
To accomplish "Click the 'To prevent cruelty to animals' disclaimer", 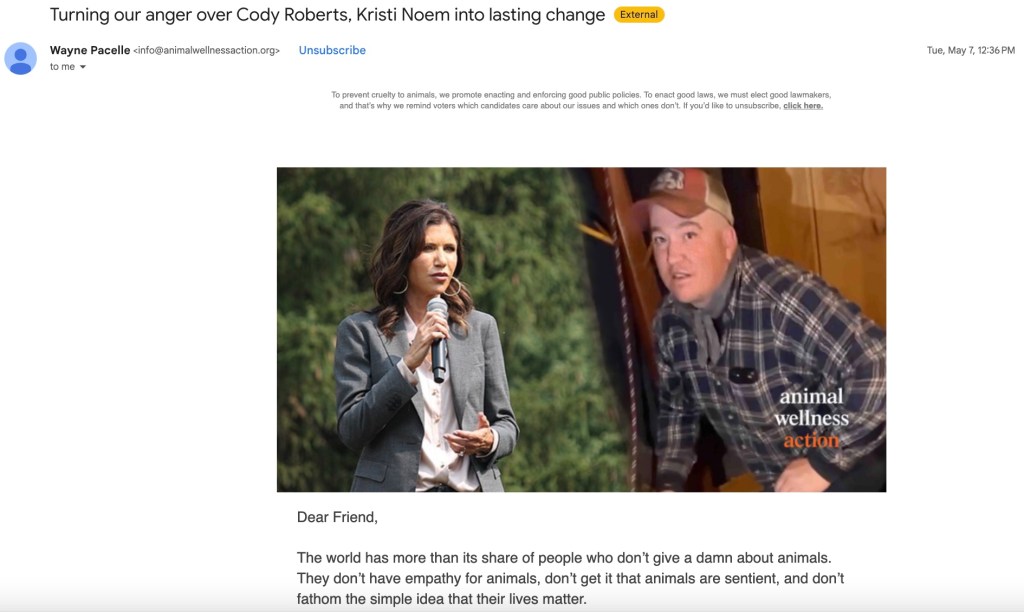I will pyautogui.click(x=581, y=100).
